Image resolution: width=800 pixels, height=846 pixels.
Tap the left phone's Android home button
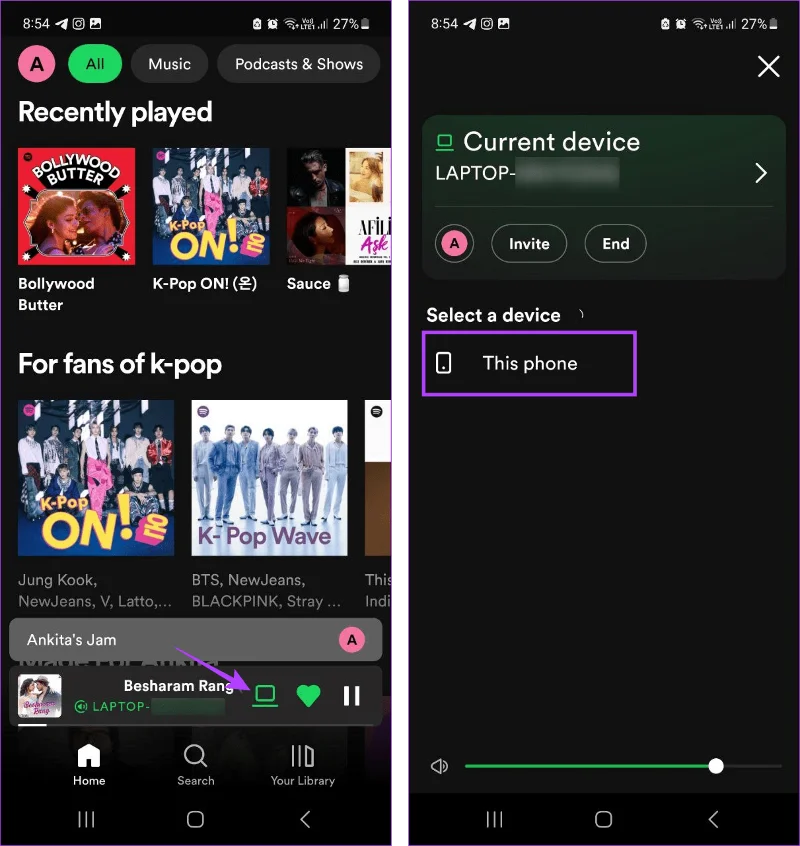195,819
